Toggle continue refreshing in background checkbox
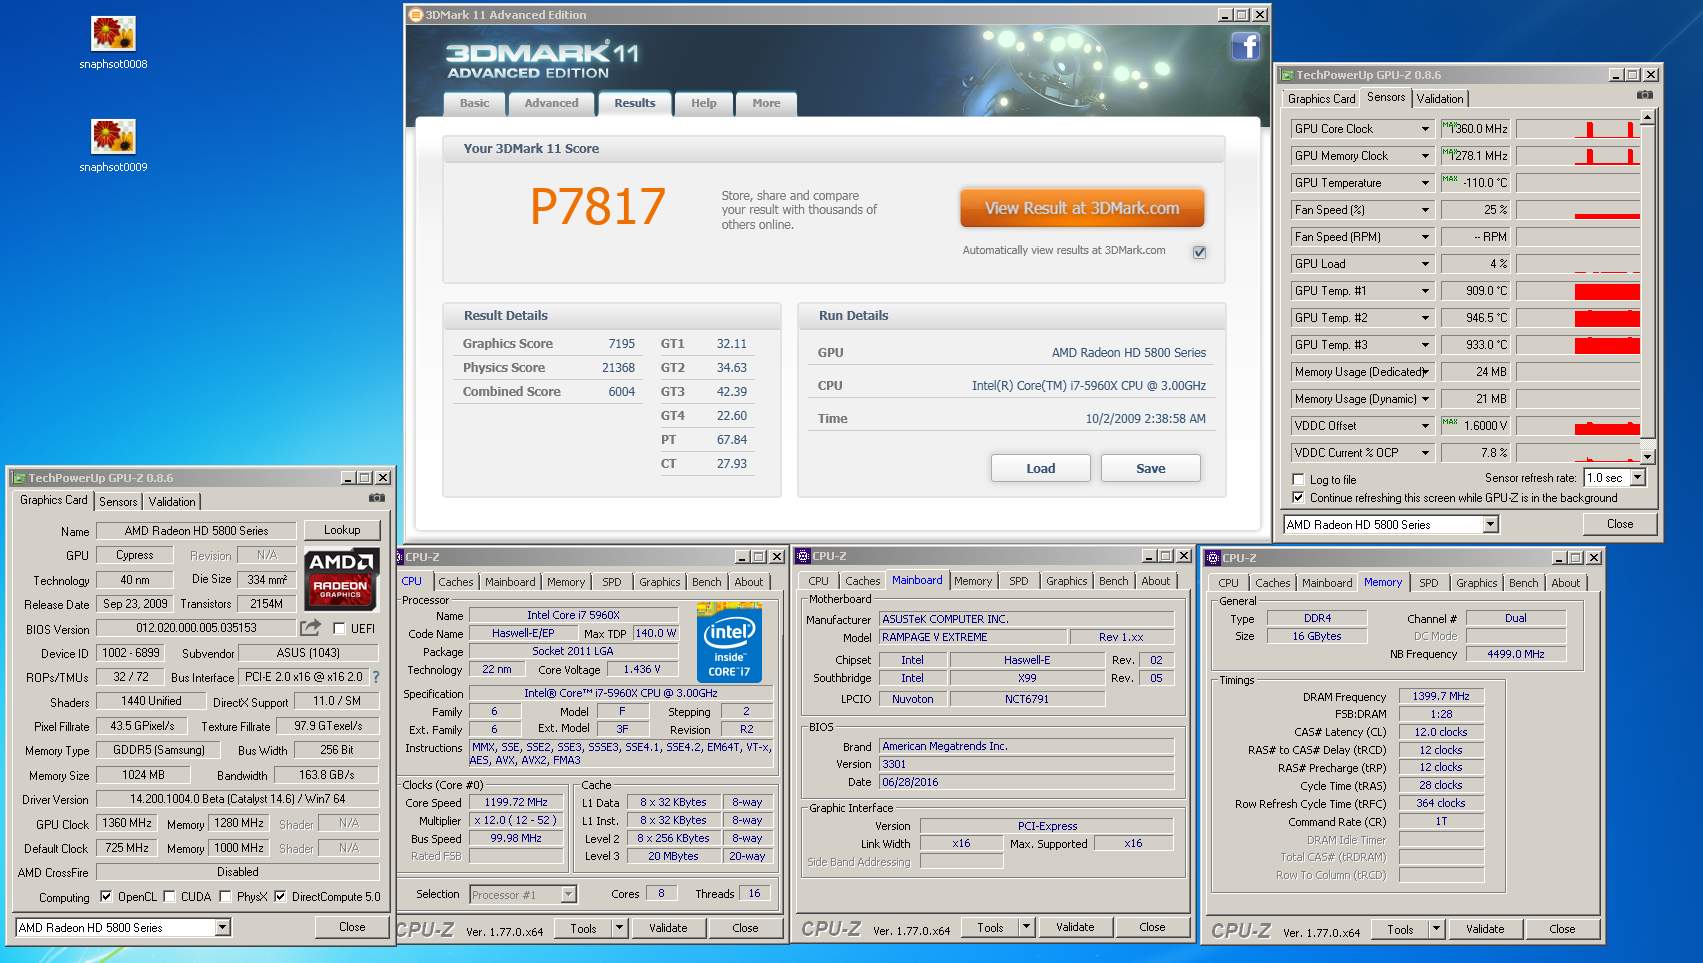Image resolution: width=1703 pixels, height=963 pixels. 1298,498
